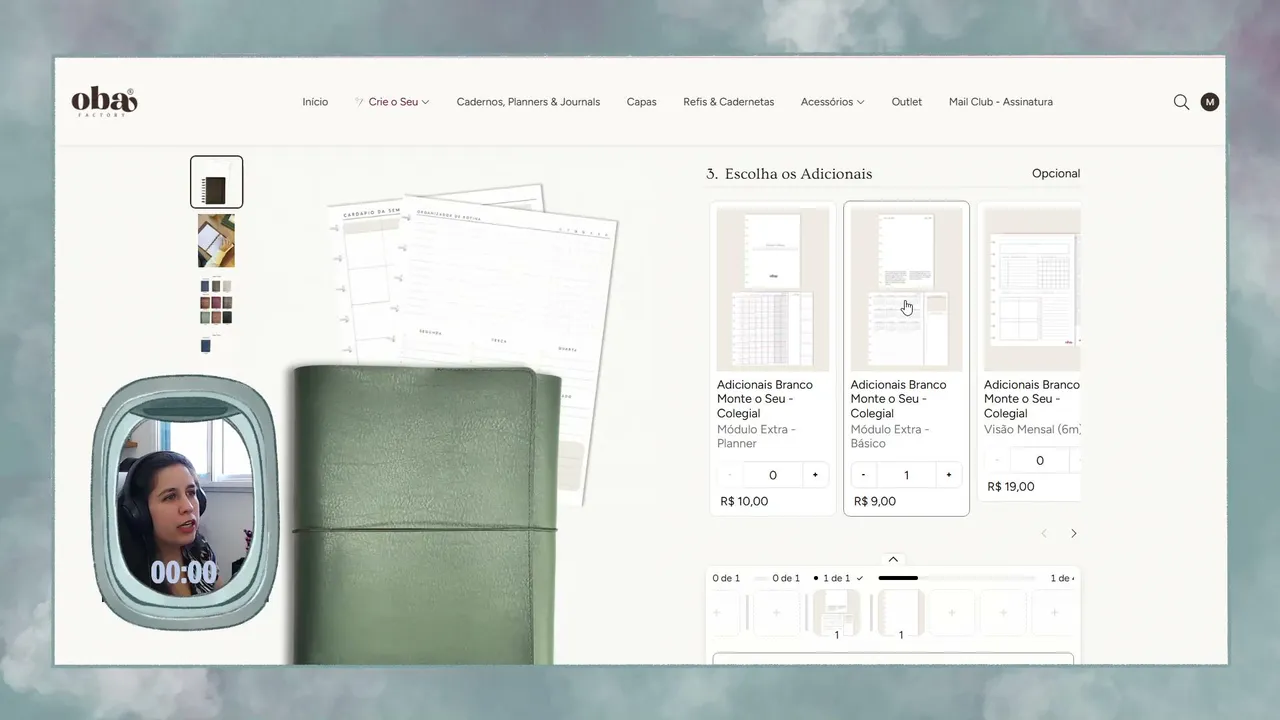Image resolution: width=1280 pixels, height=720 pixels.
Task: Open the filled tray slot showing blank notebook
Action: 901,613
